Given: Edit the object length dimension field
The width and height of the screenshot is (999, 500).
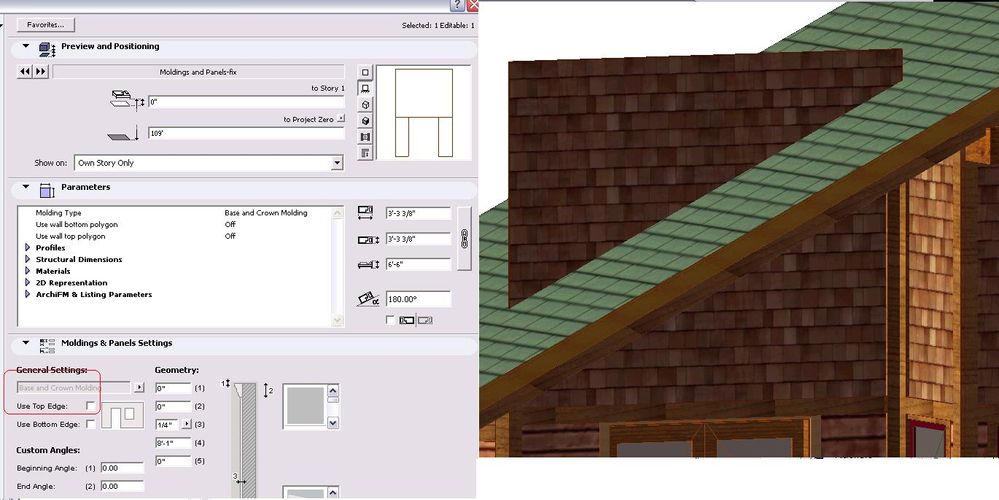Looking at the screenshot, I should [418, 213].
